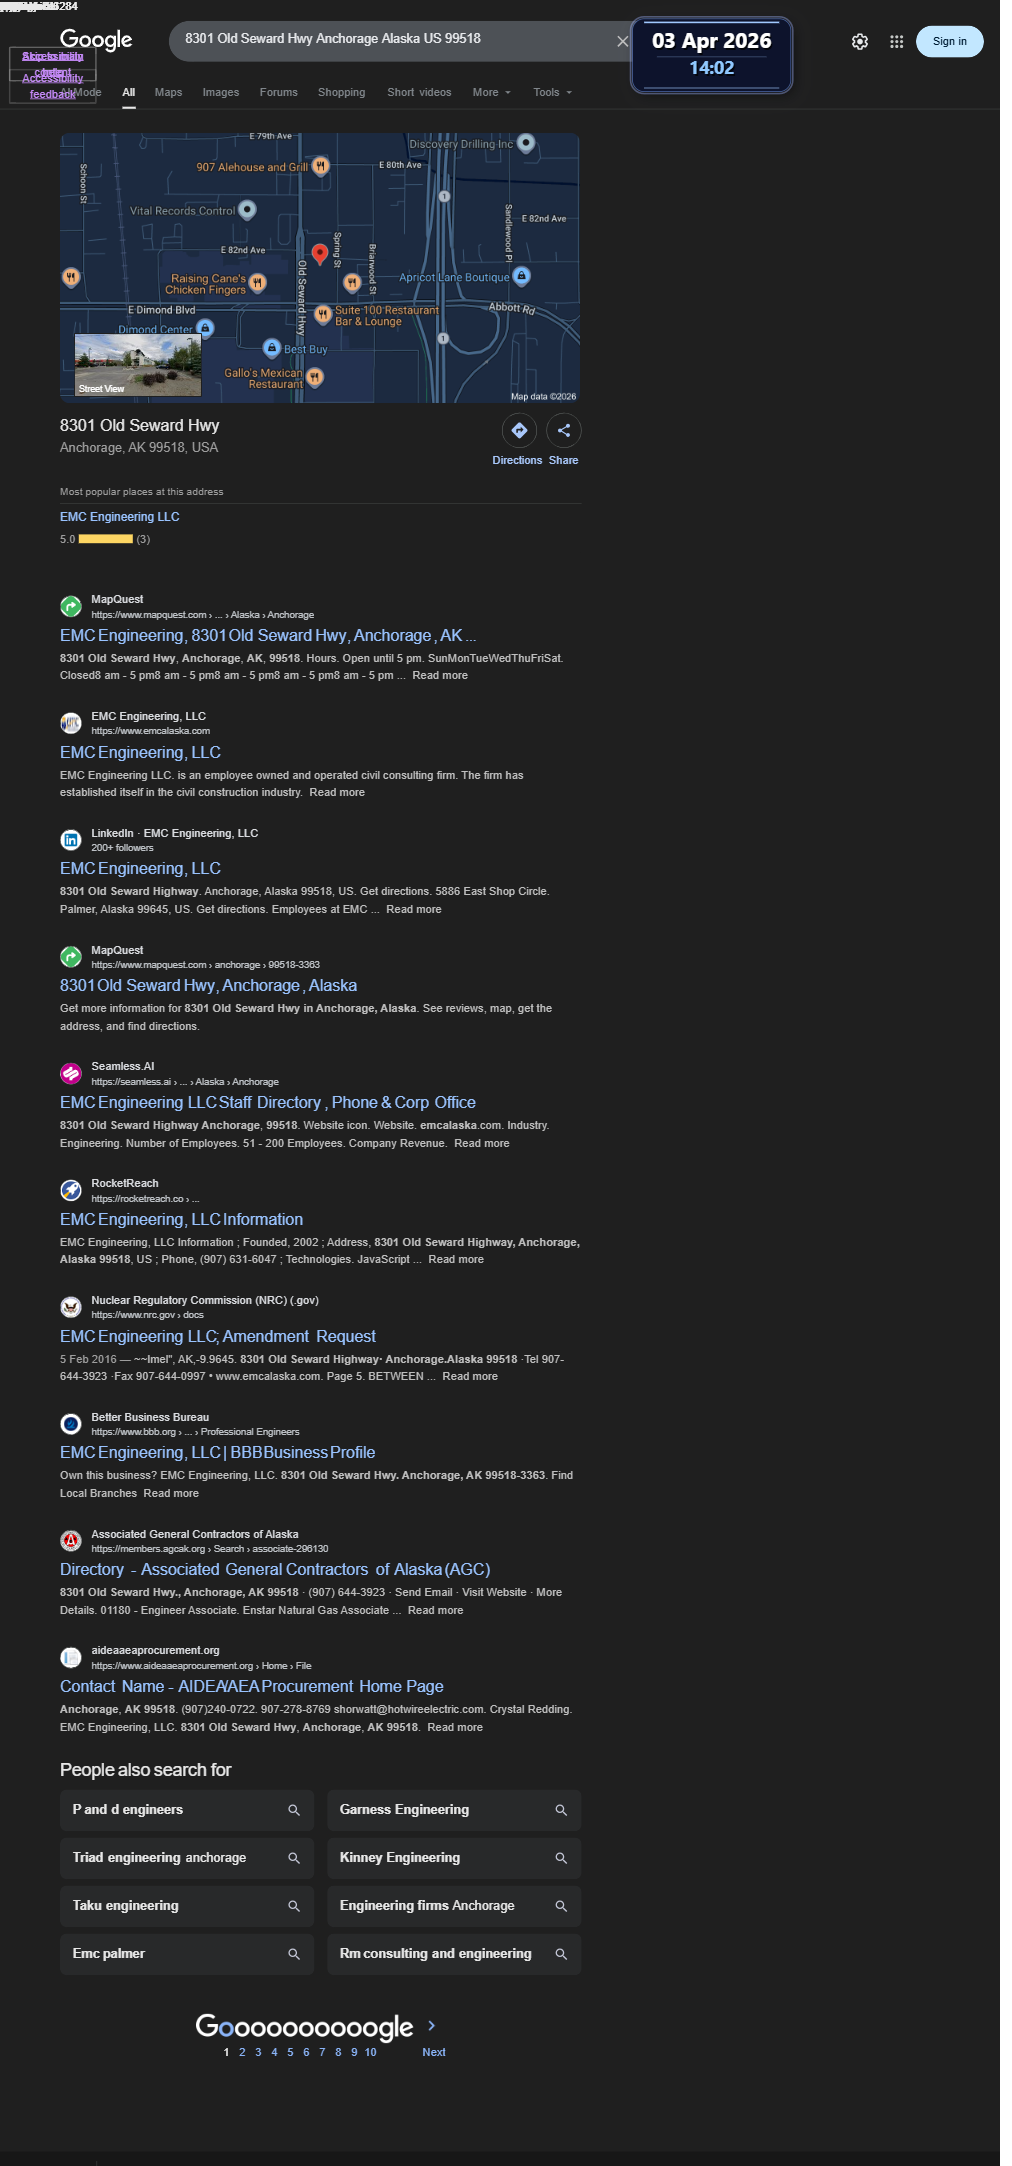This screenshot has width=1012, height=2166.
Task: Click the Directions icon button
Action: pyautogui.click(x=519, y=431)
